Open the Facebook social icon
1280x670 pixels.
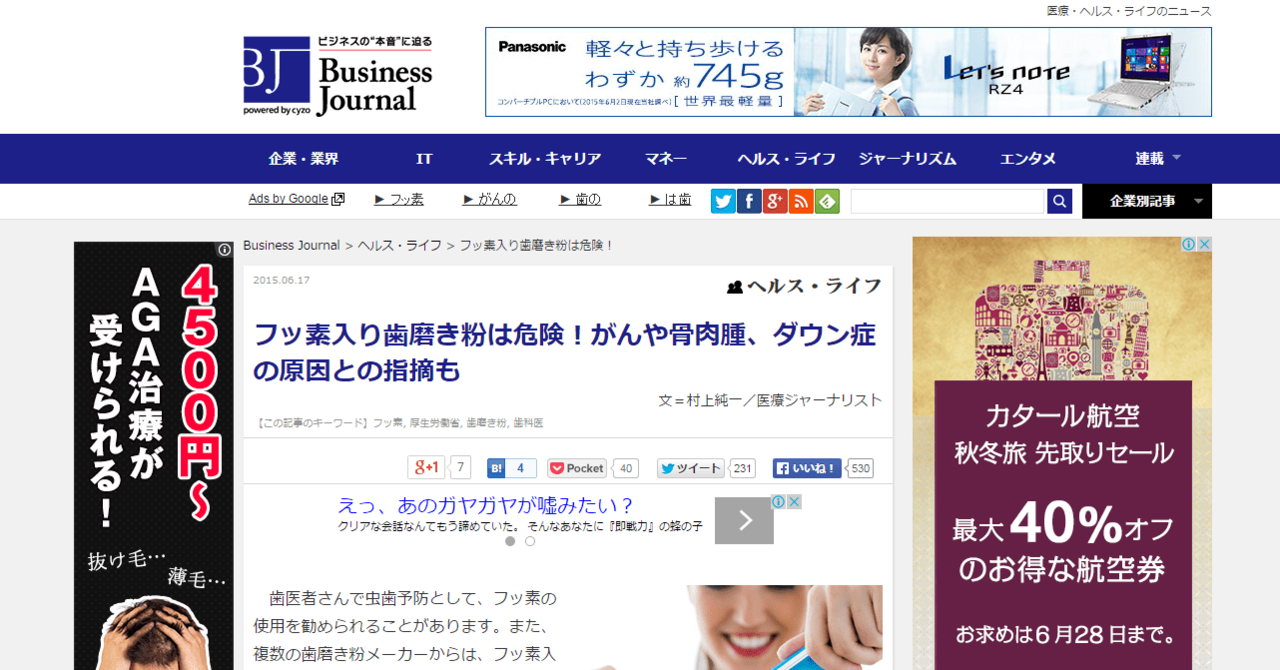tap(749, 201)
